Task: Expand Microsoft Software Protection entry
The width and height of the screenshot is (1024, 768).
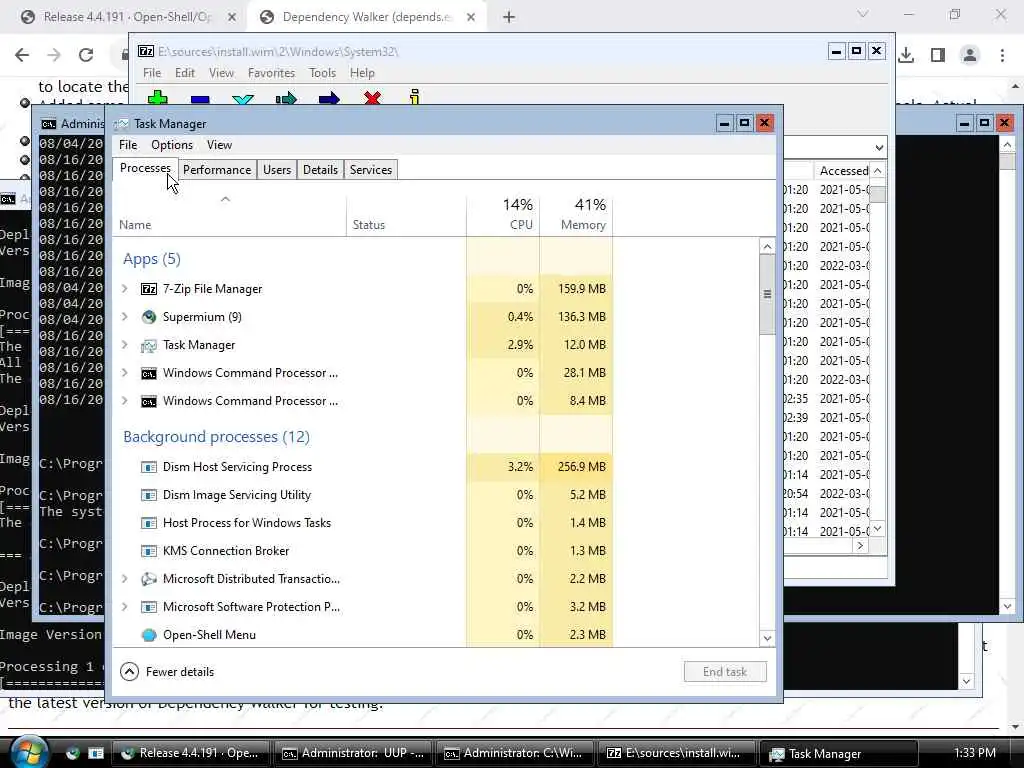Action: coord(125,607)
